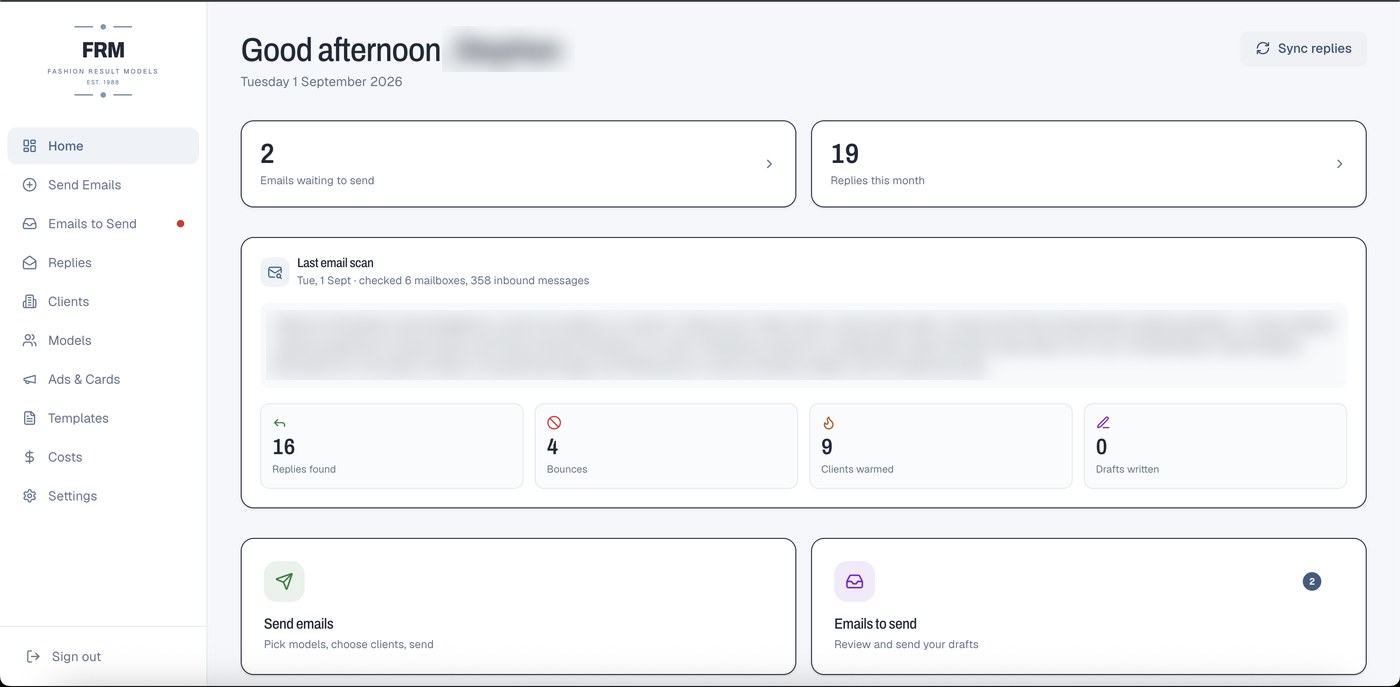The width and height of the screenshot is (1400, 687).
Task: Click the Send Emails plus-circle icon
Action: point(29,185)
